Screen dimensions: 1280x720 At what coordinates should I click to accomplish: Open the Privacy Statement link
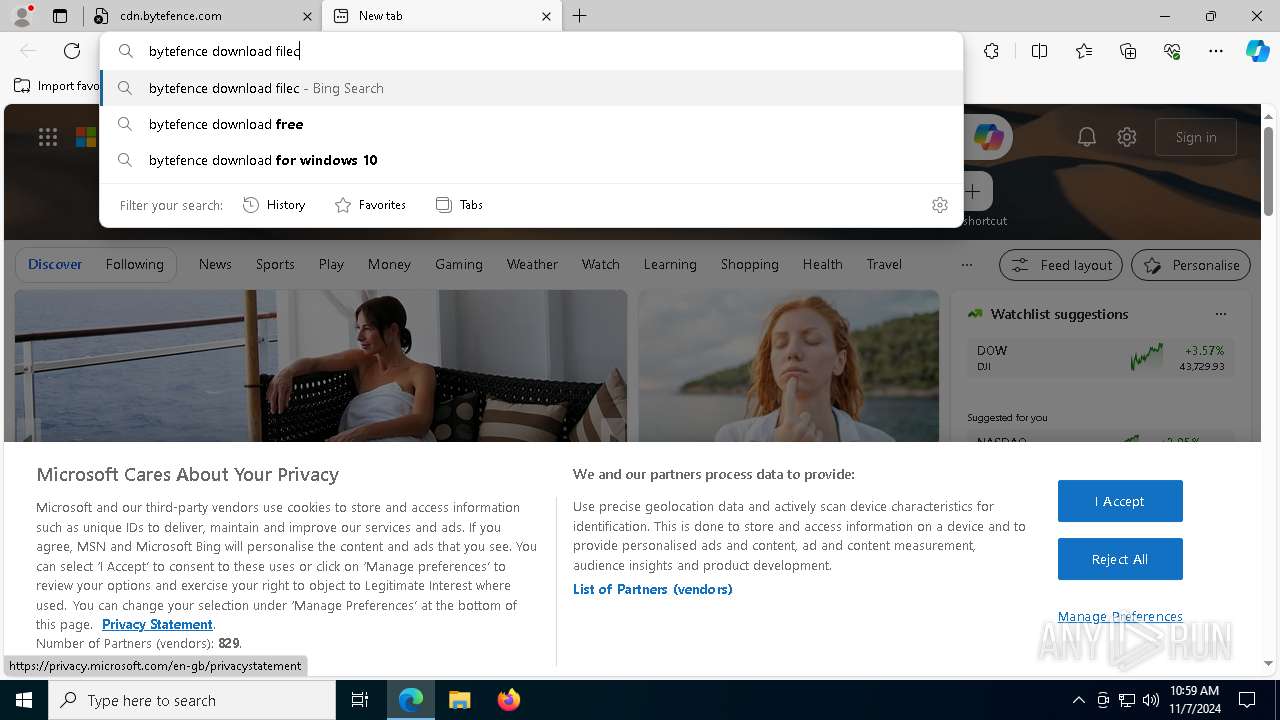157,624
